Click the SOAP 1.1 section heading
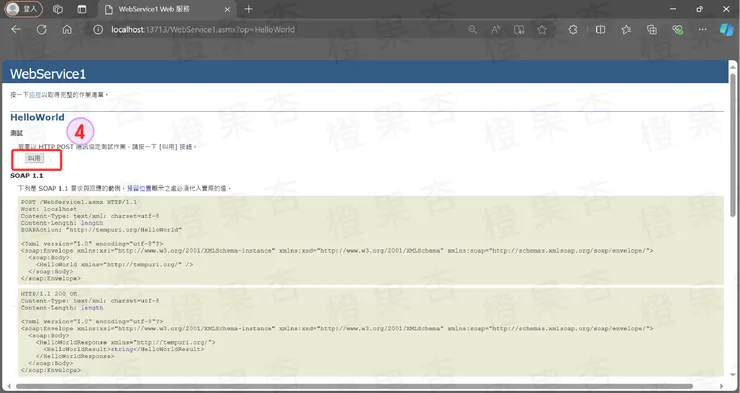 click(26, 176)
